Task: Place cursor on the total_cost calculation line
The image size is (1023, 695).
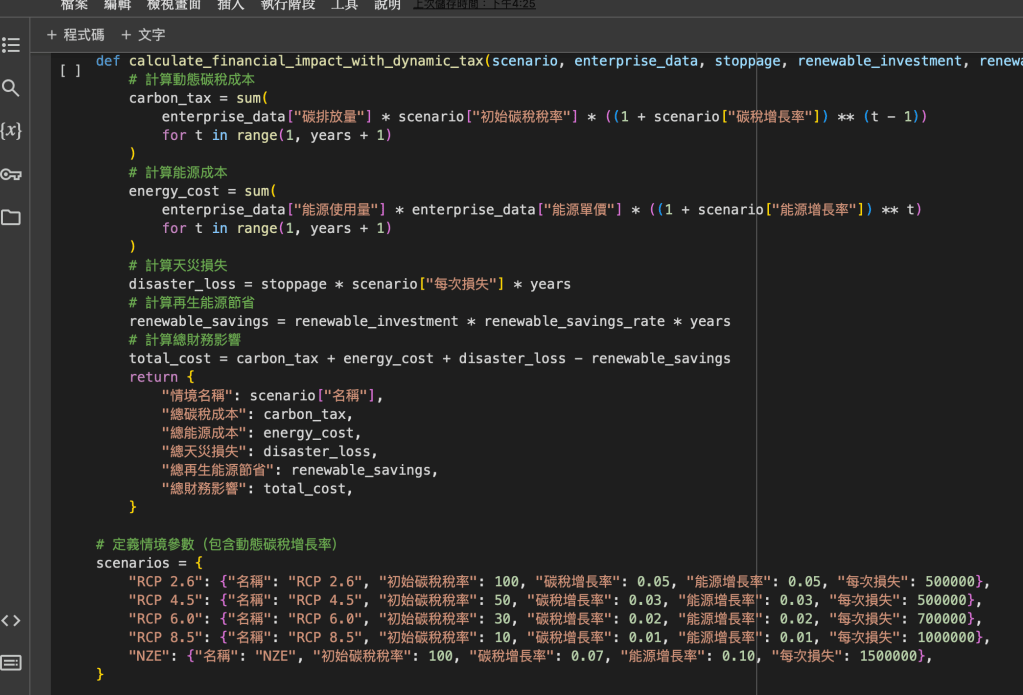Action: click(x=429, y=358)
